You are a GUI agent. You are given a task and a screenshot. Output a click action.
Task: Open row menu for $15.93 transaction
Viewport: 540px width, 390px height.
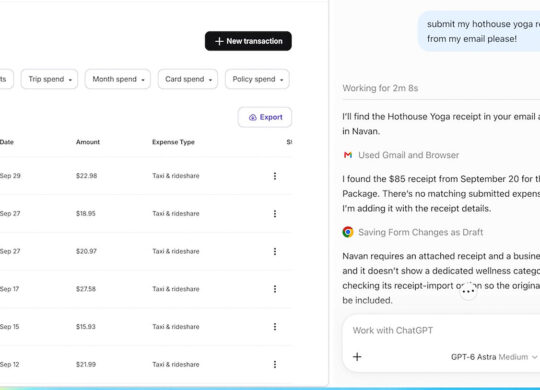point(275,326)
